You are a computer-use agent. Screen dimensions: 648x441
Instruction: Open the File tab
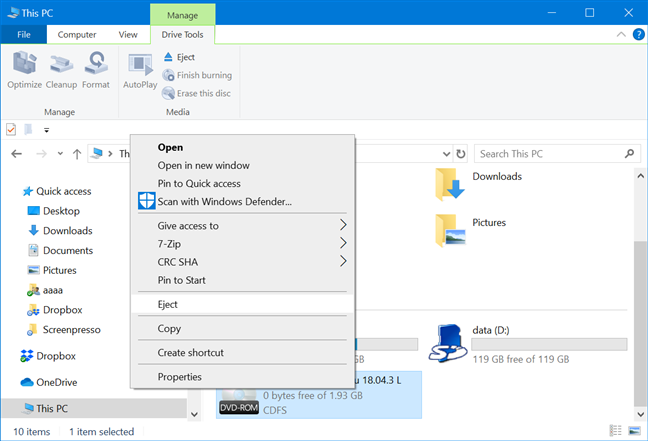tap(24, 35)
